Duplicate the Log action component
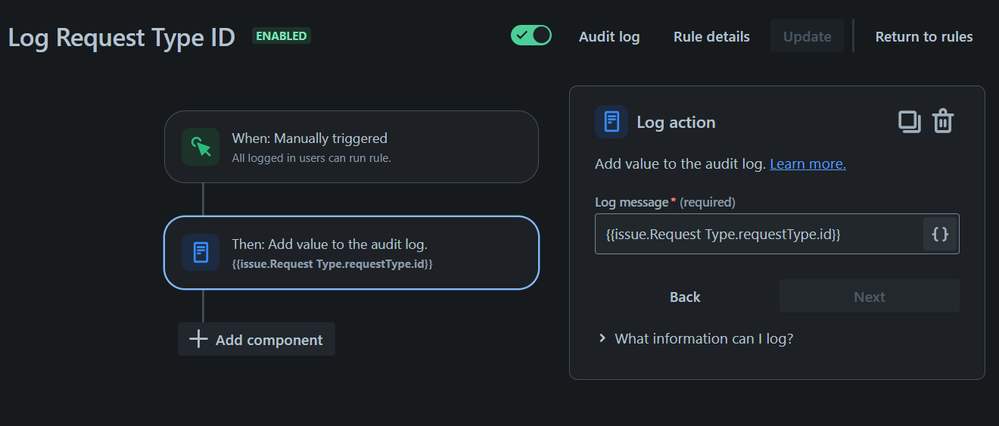 [909, 122]
